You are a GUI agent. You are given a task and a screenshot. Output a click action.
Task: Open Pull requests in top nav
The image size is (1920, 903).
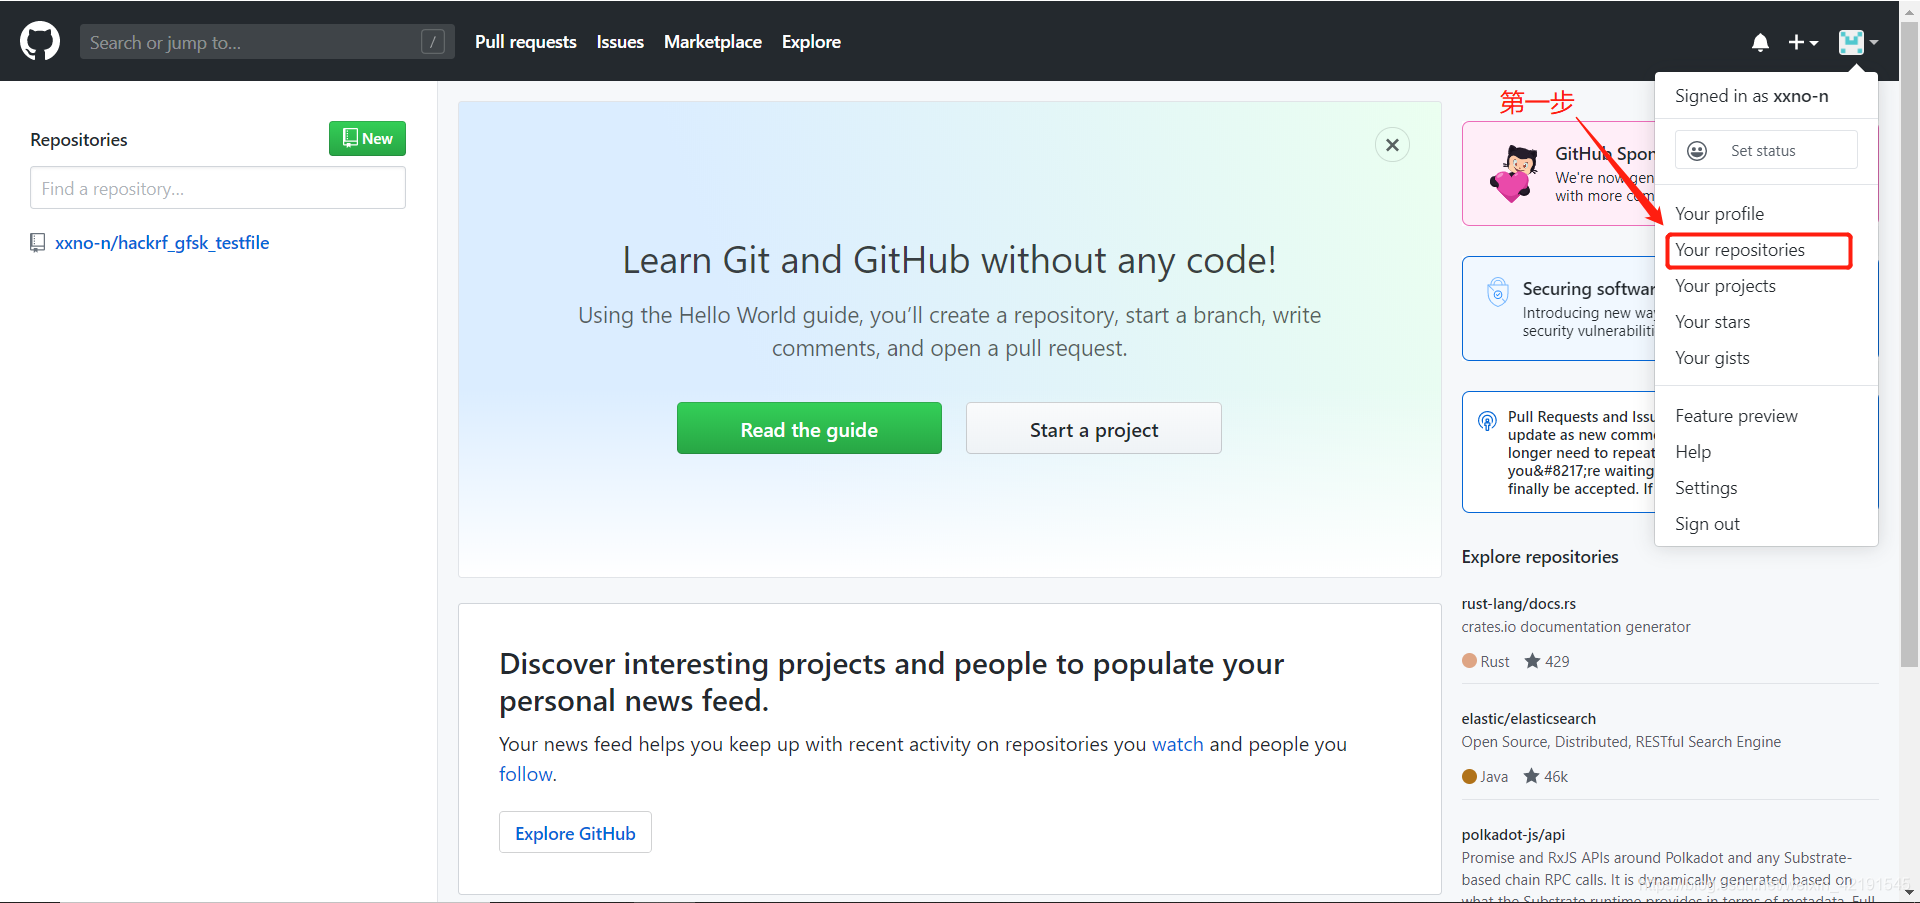[525, 42]
